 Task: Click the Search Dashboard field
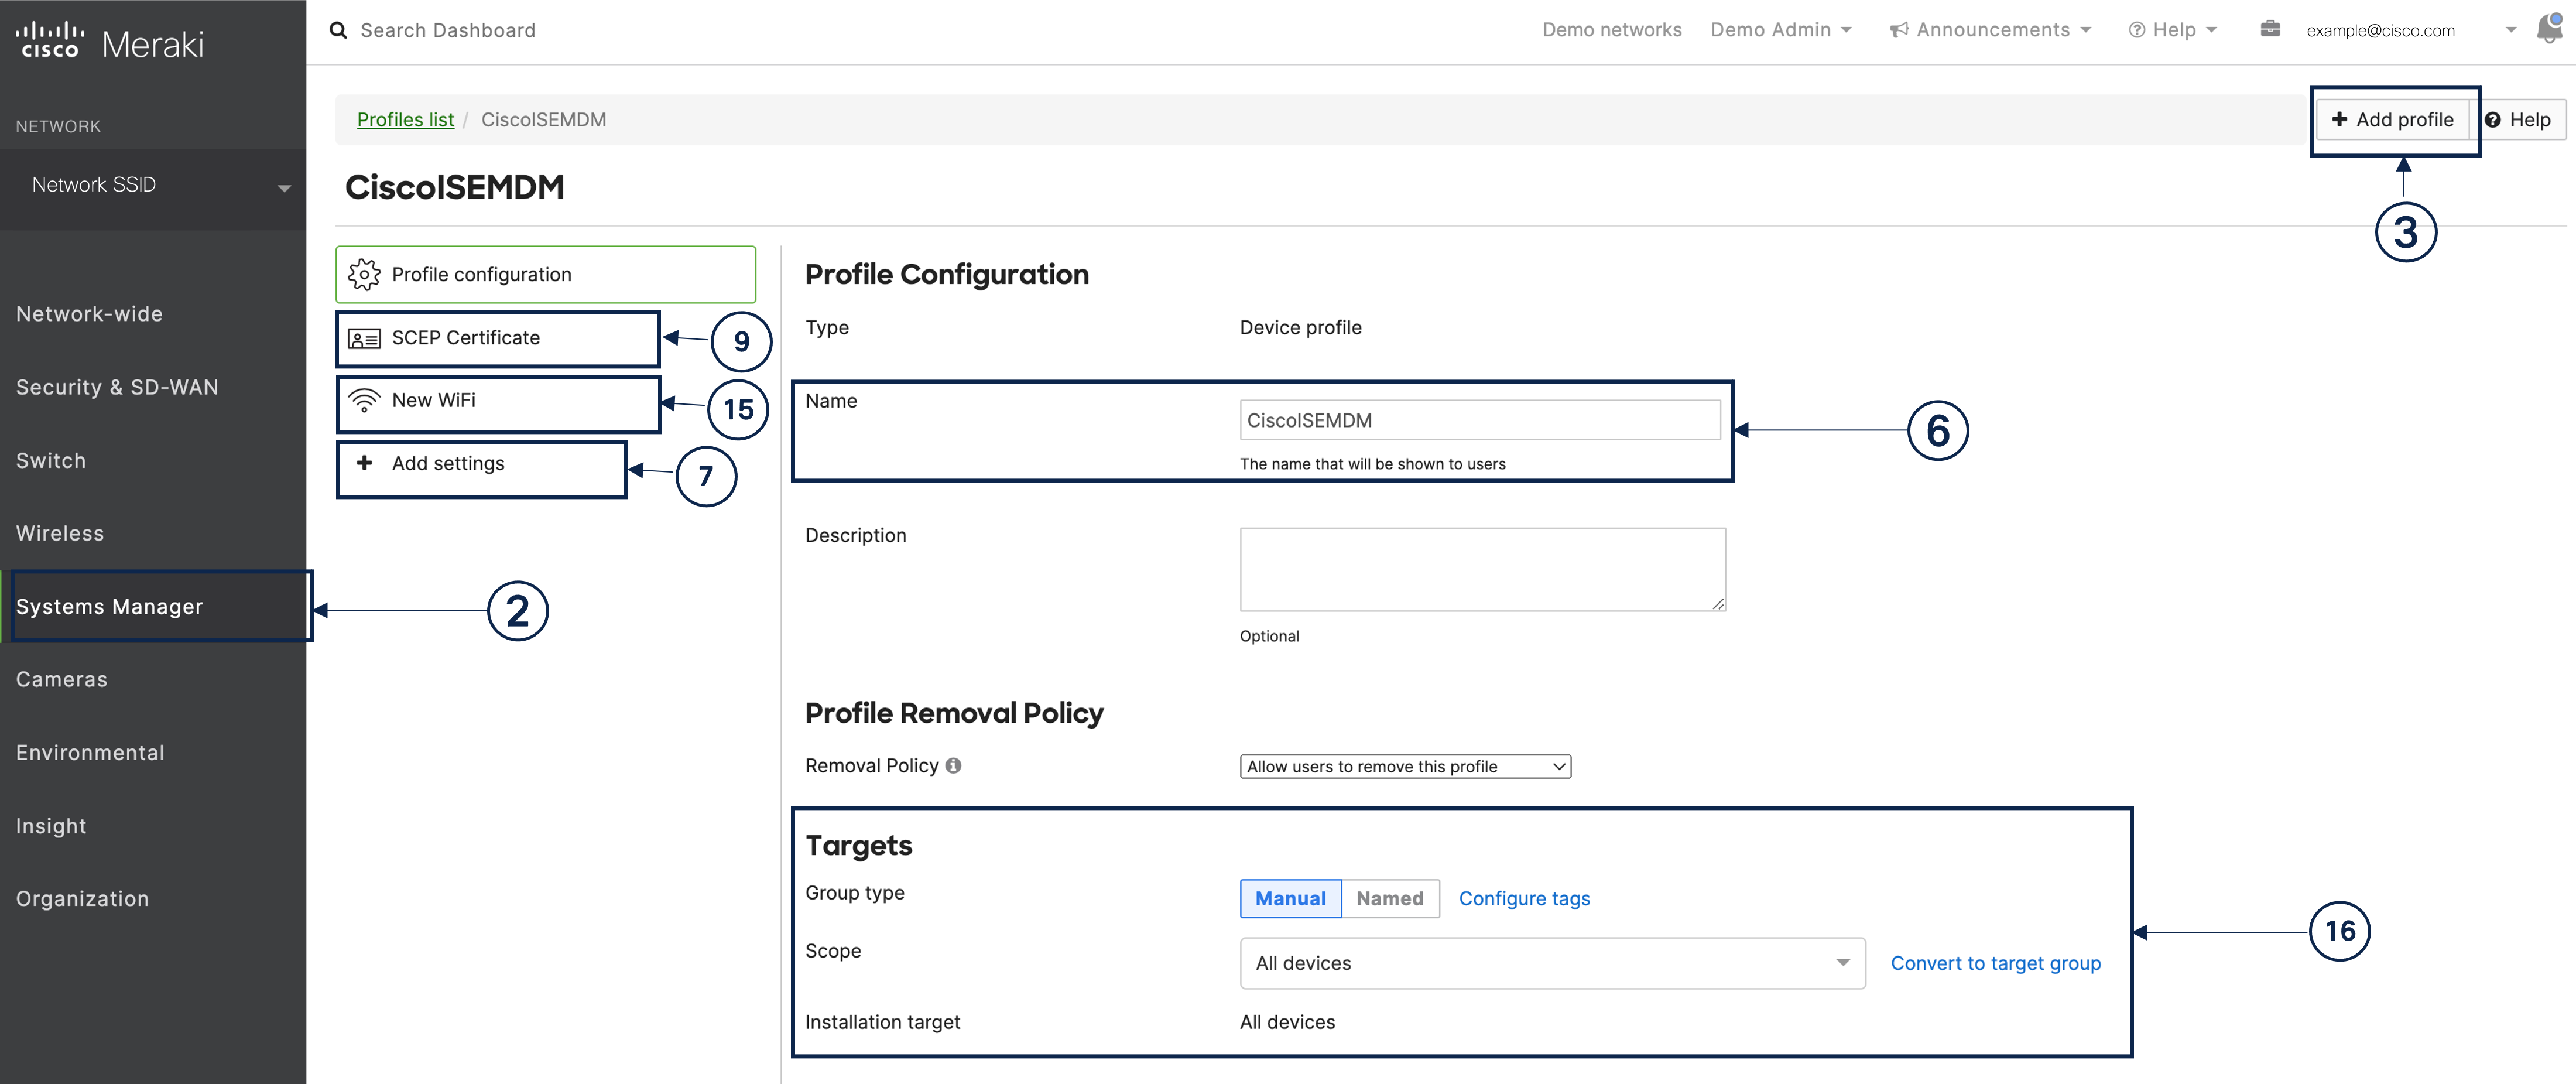448,30
